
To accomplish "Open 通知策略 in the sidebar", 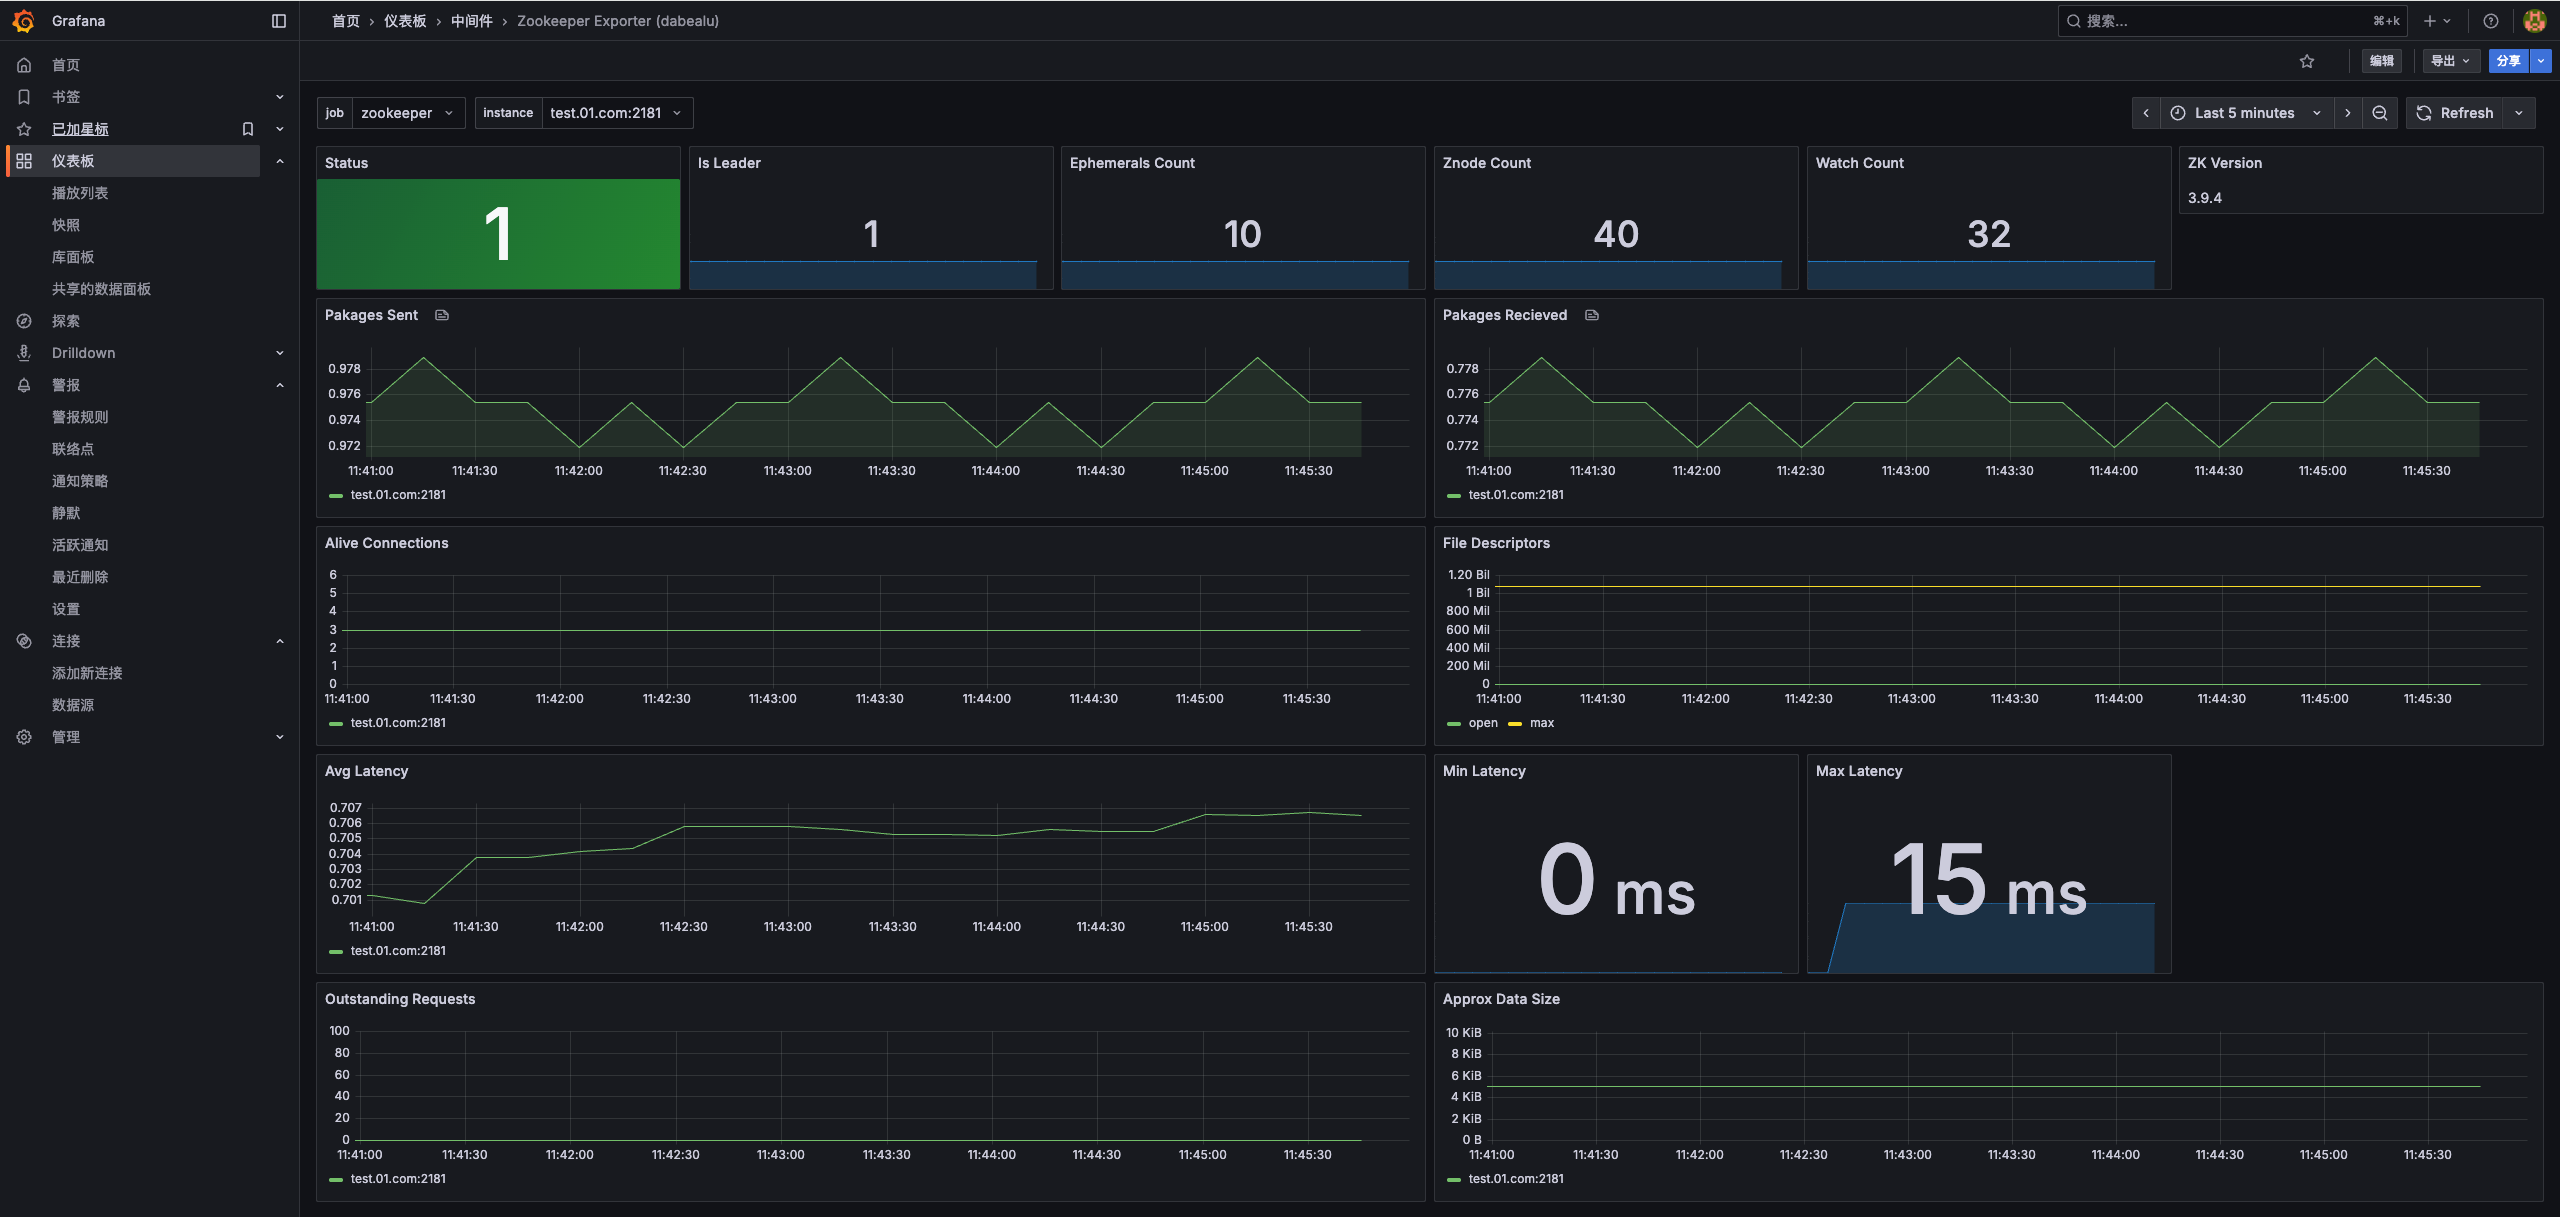I will (80, 481).
